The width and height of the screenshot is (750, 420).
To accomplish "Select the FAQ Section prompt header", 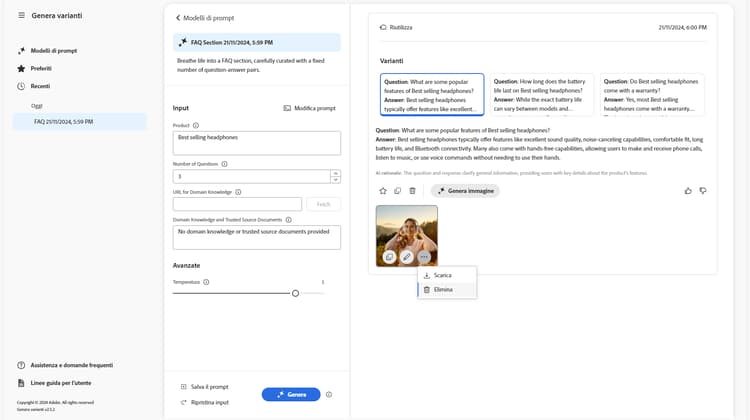I will coord(257,43).
